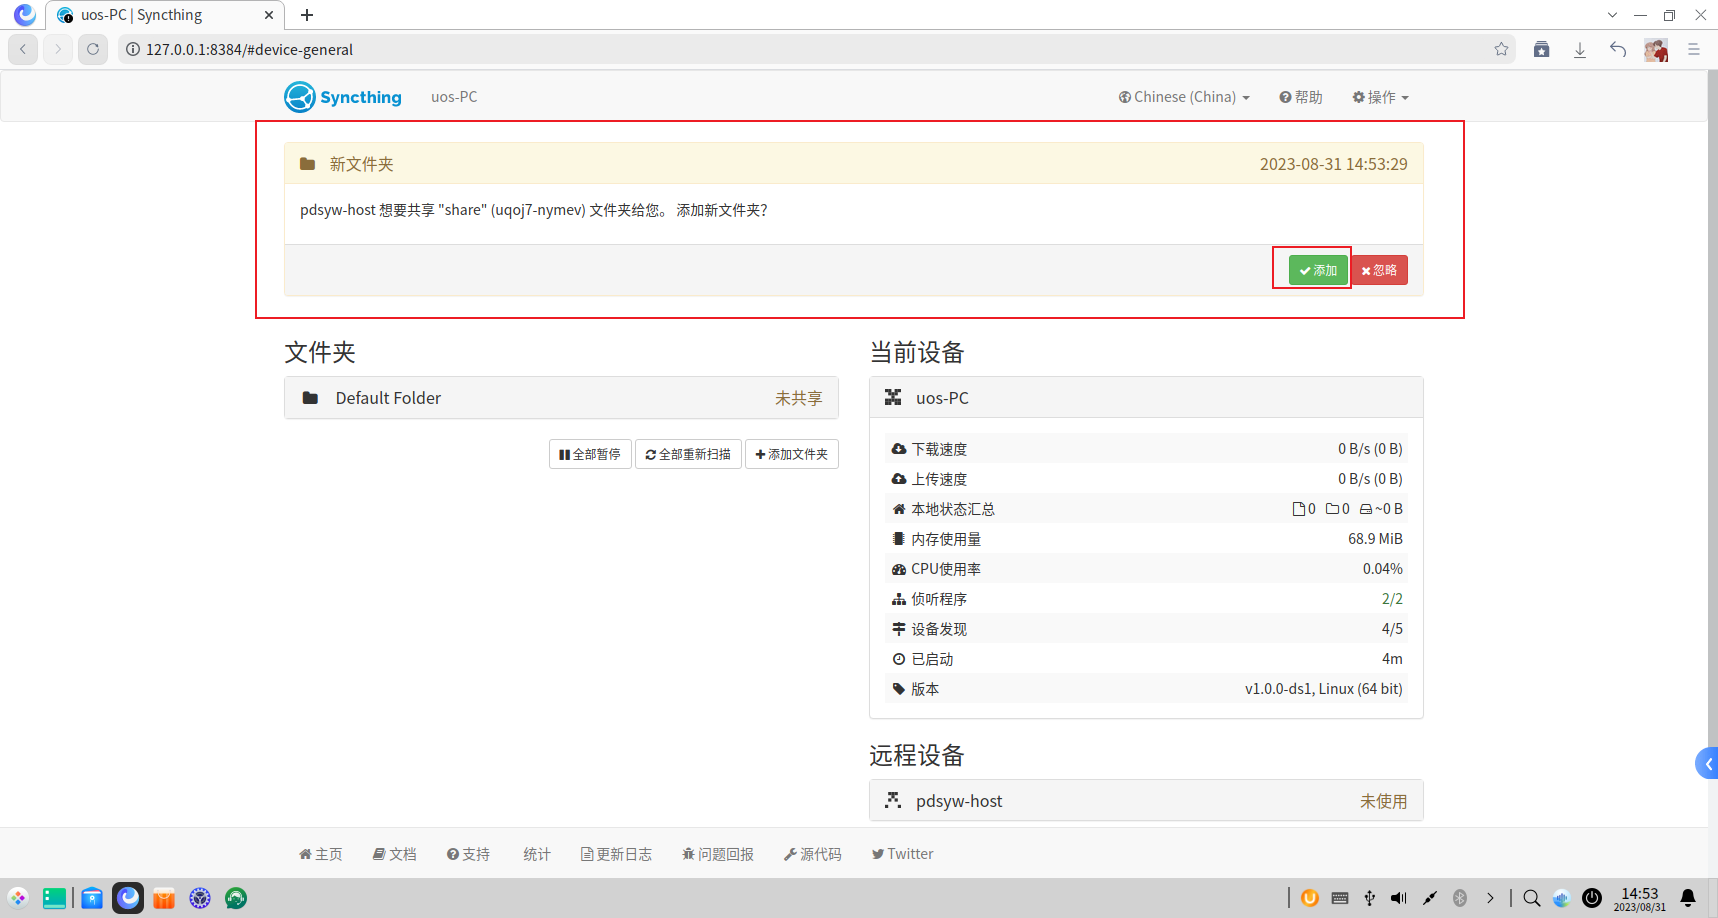Click the uos-PC name in navbar
The height and width of the screenshot is (918, 1718).
(x=454, y=97)
